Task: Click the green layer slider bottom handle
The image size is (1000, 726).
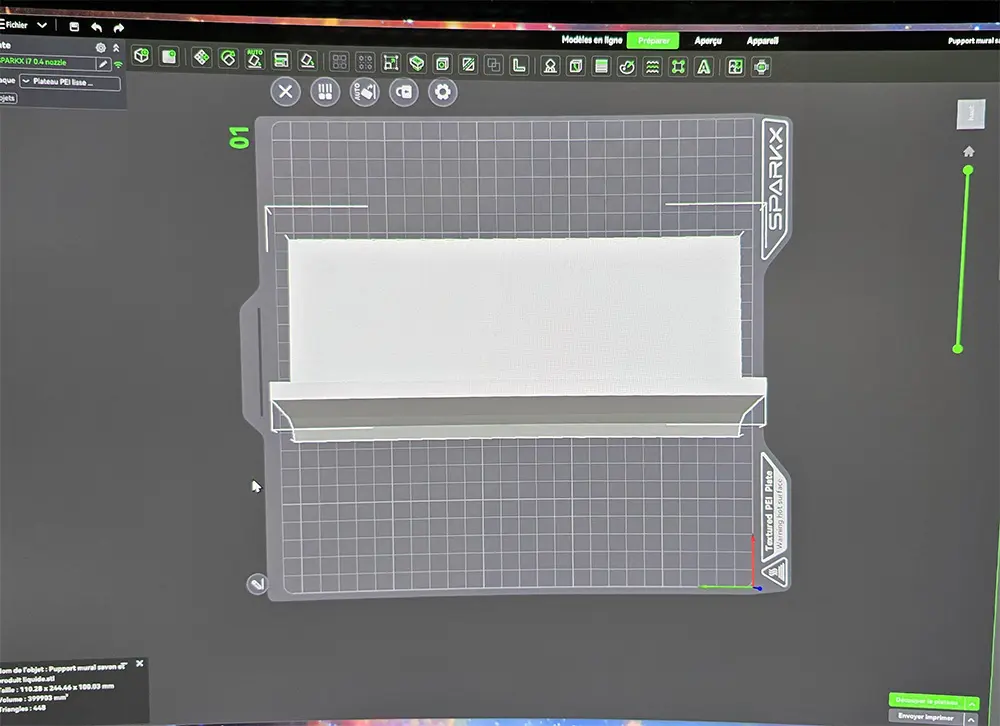Action: coord(957,349)
